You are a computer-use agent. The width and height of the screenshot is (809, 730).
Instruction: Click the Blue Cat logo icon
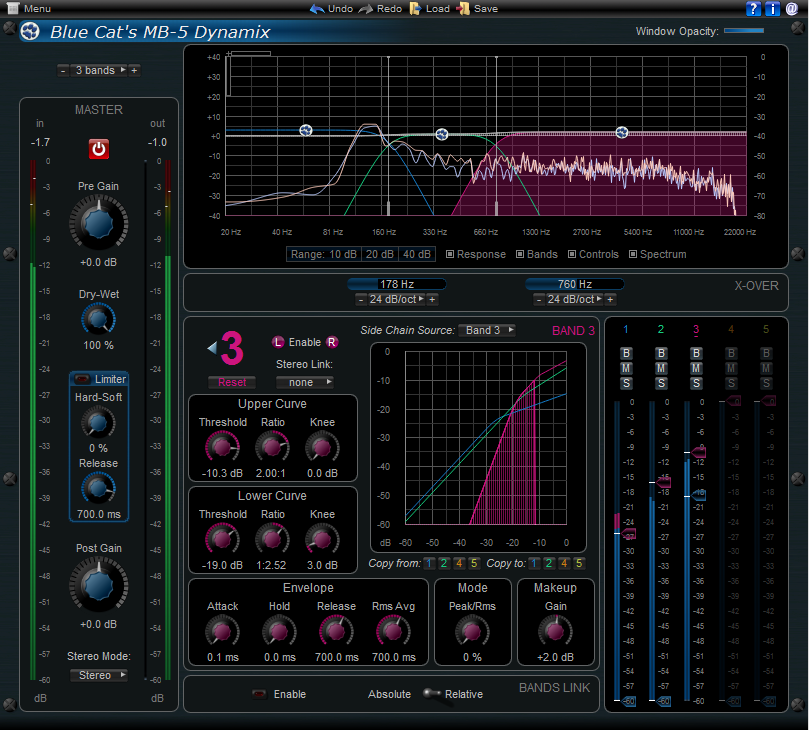(x=30, y=31)
